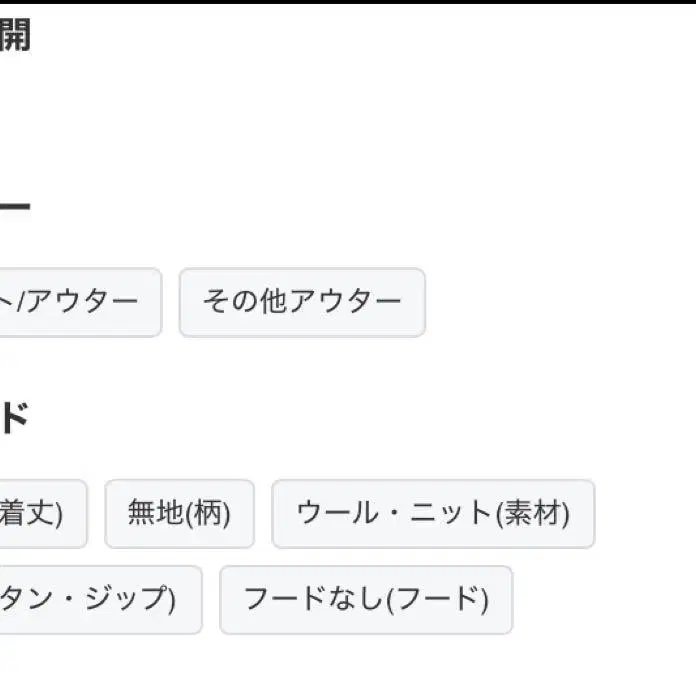The image size is (696, 696).
Task: Select the partially visible ト/アウター category tag
Action: (x=78, y=302)
